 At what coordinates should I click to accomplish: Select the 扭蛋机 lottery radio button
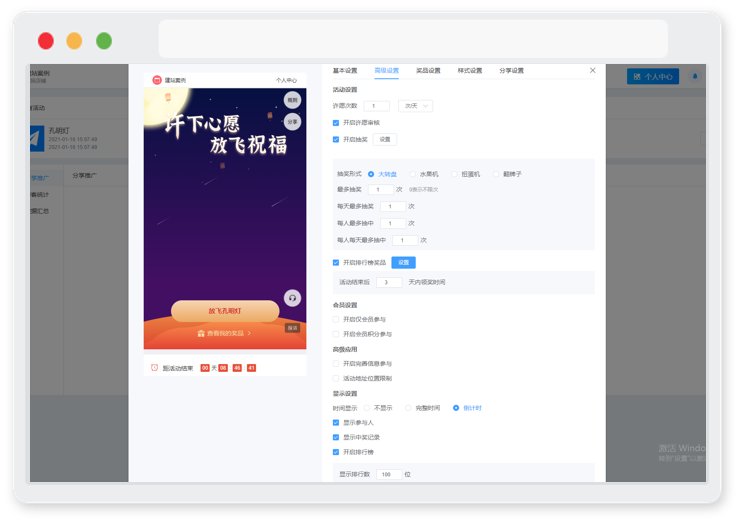coord(454,174)
